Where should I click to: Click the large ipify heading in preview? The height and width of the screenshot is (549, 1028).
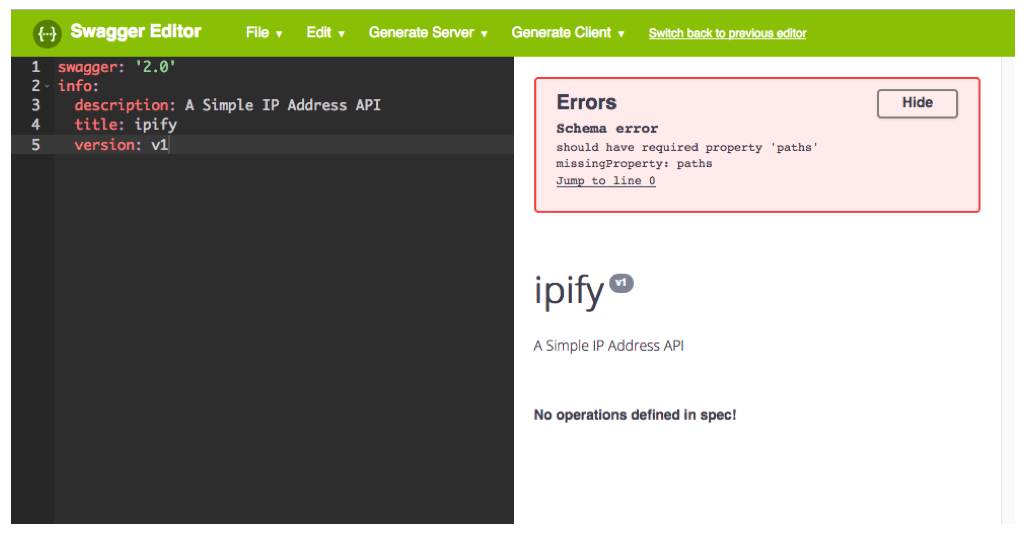569,291
